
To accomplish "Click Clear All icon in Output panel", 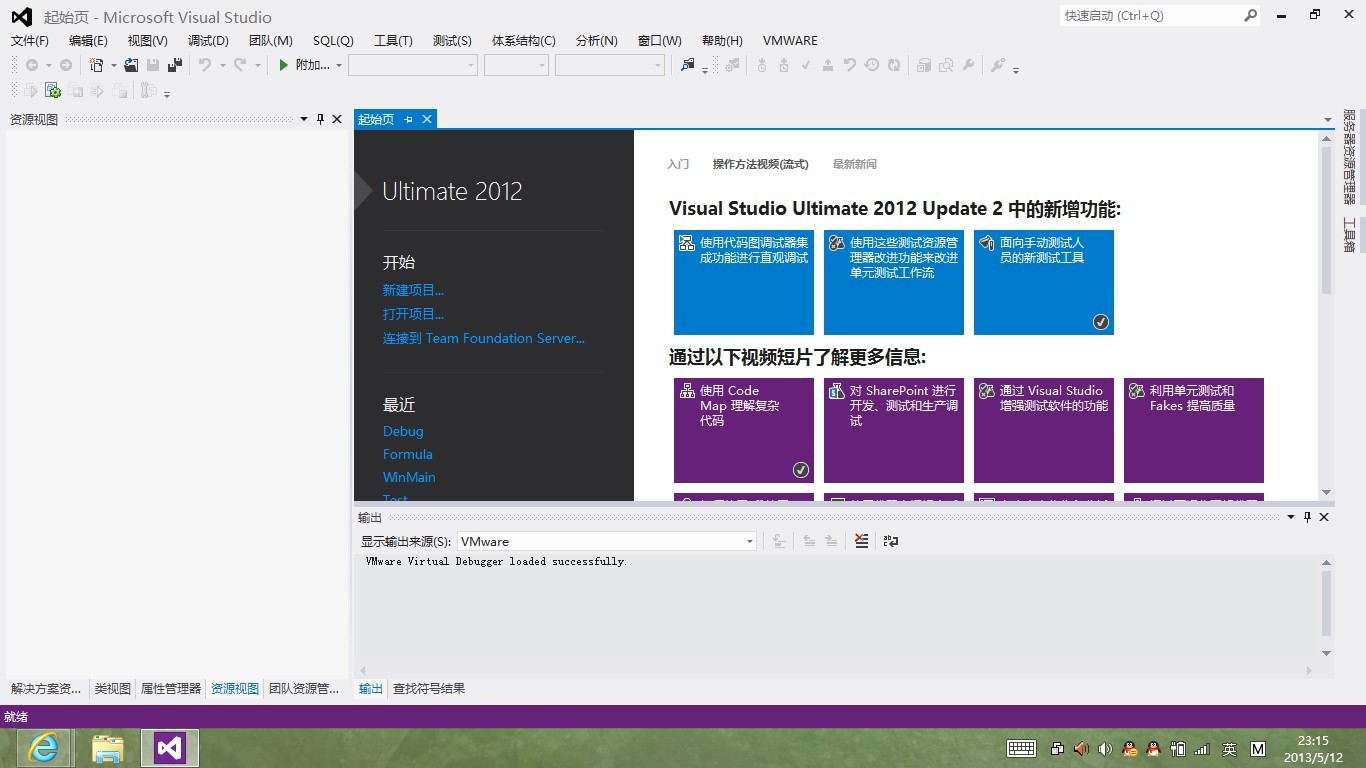I will point(862,541).
